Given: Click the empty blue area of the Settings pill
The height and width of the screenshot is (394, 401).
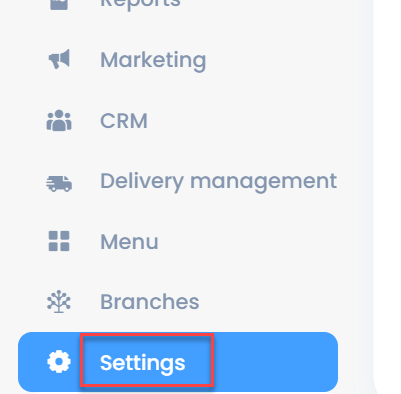Looking at the screenshot, I should [275, 362].
